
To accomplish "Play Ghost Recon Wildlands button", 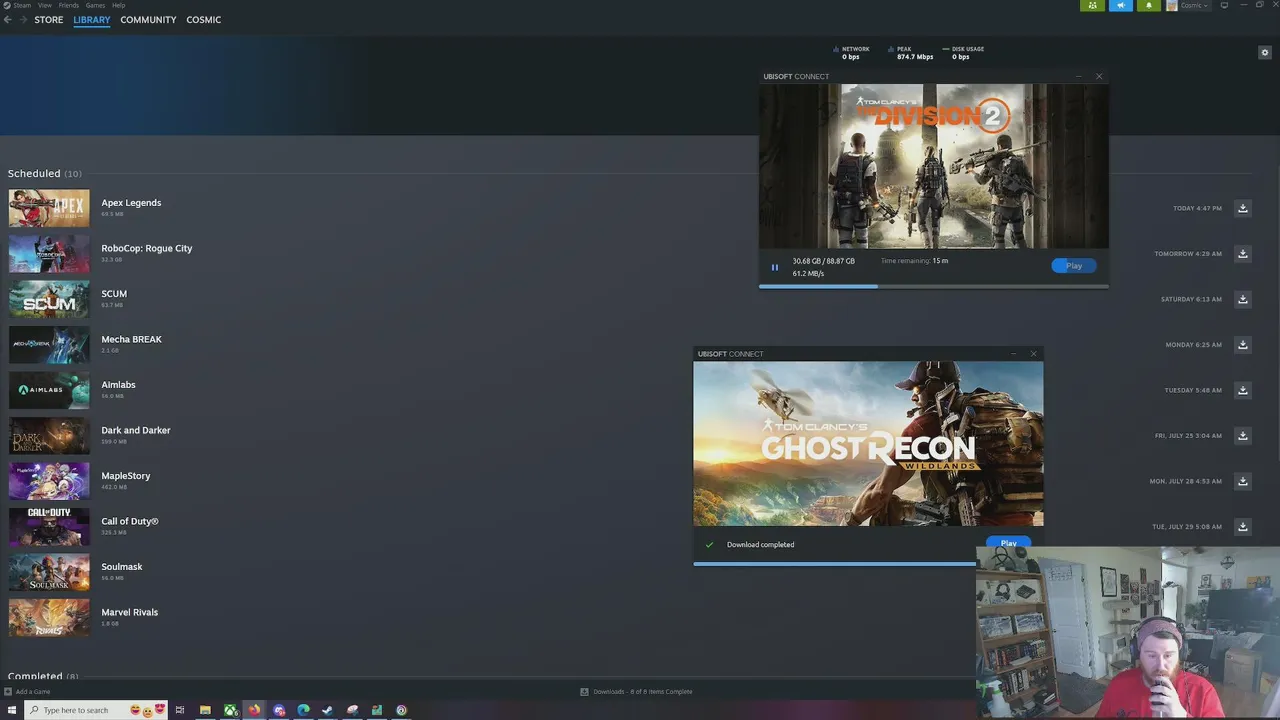I will [x=1008, y=543].
